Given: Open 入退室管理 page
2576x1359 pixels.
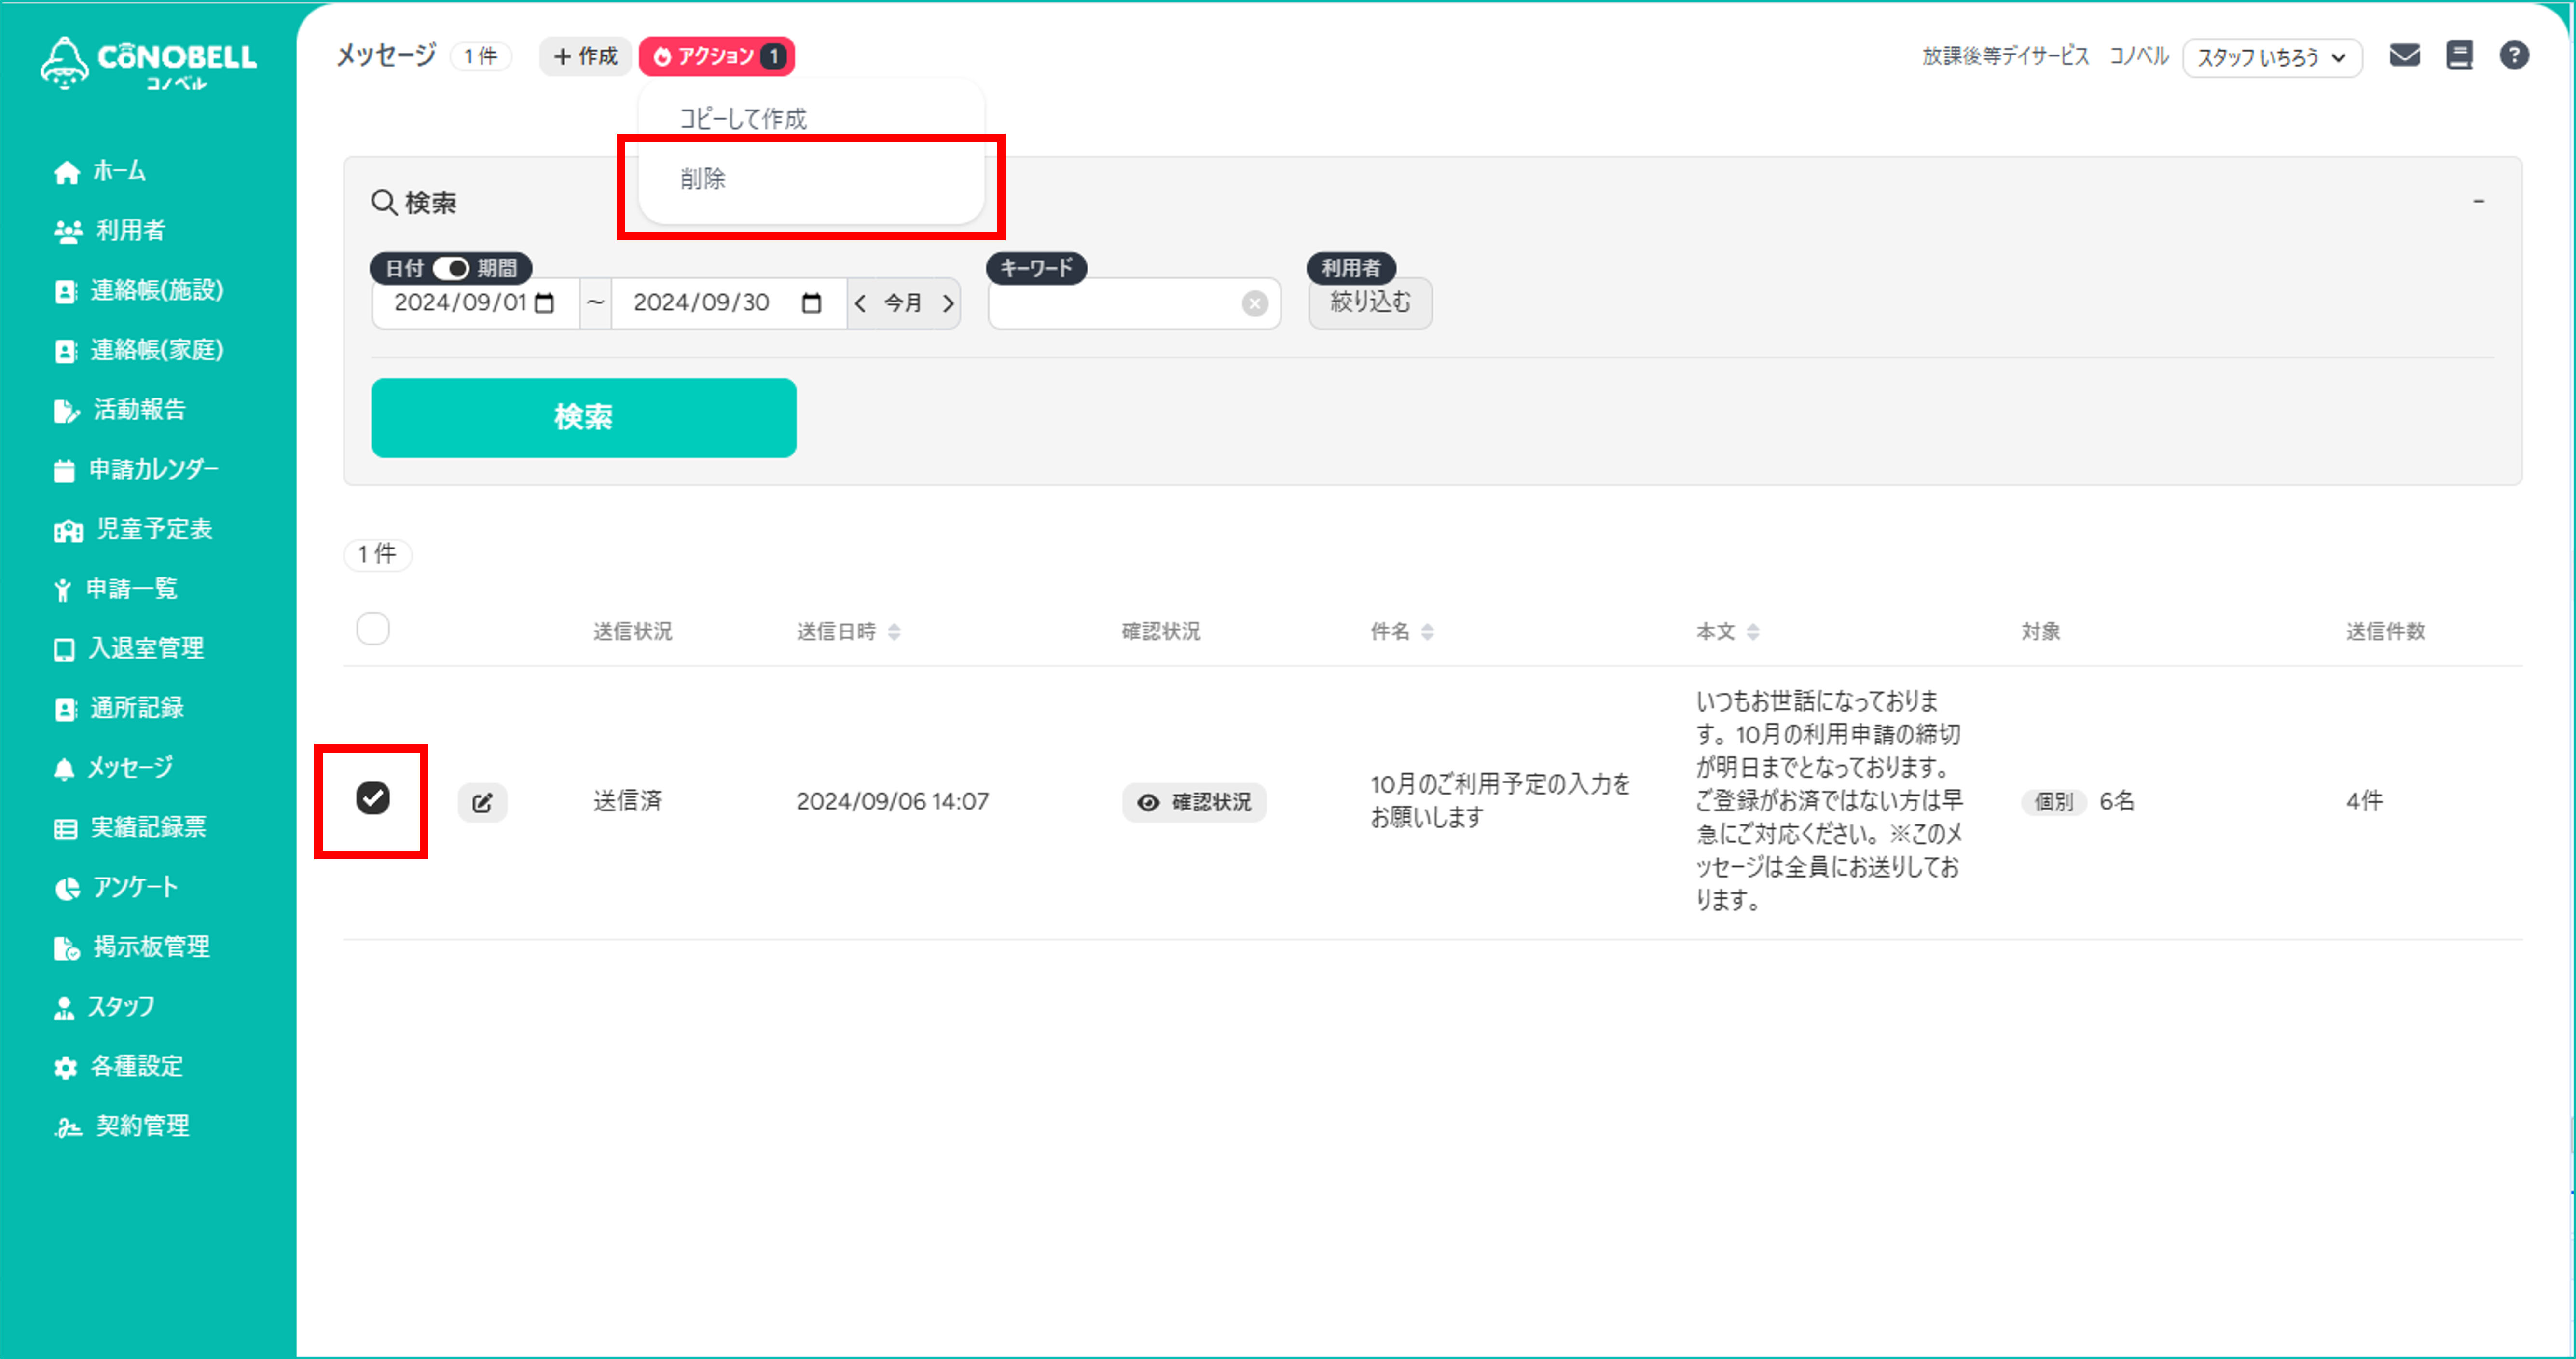Looking at the screenshot, I should (x=129, y=648).
